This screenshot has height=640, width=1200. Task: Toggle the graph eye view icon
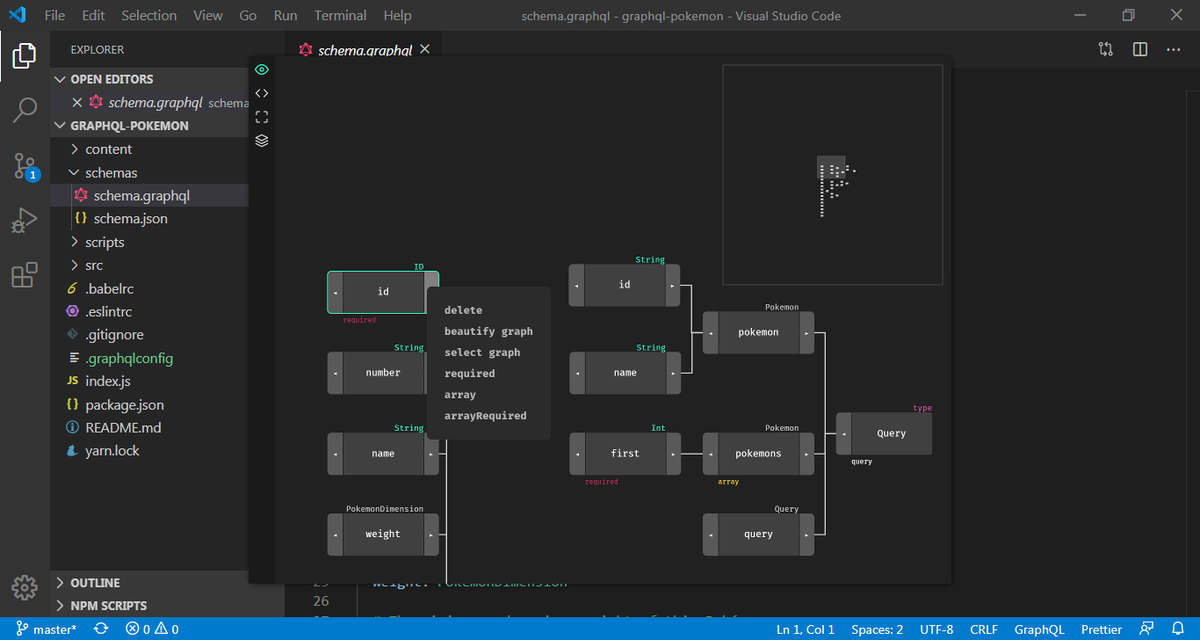coord(262,69)
